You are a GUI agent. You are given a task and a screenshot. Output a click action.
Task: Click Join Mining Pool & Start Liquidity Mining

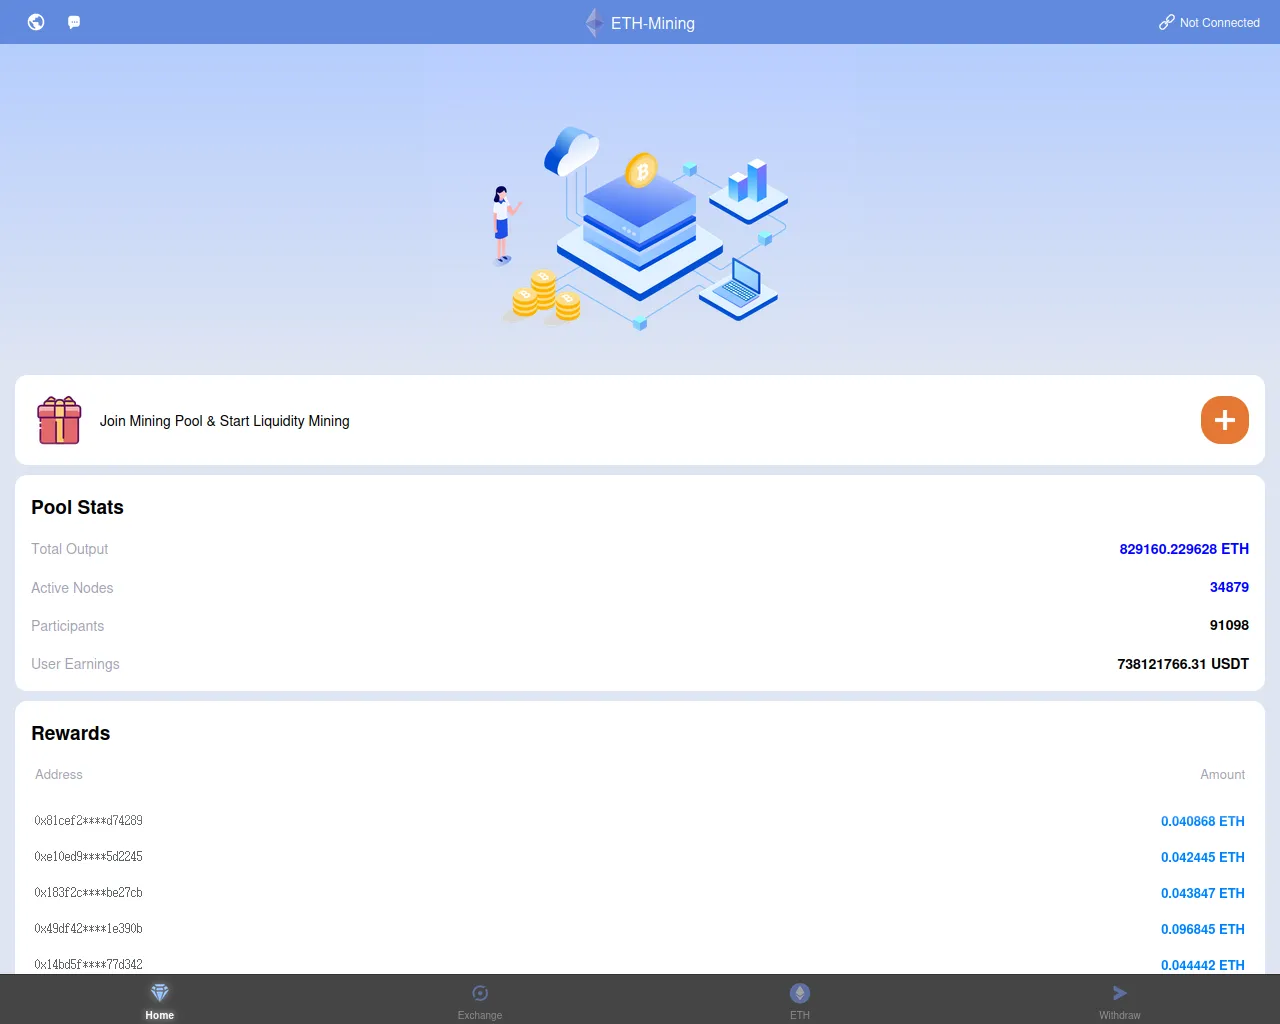[225, 421]
